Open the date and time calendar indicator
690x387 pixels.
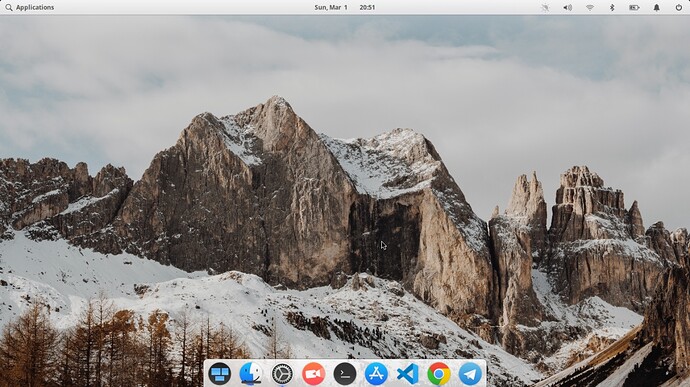(x=345, y=7)
